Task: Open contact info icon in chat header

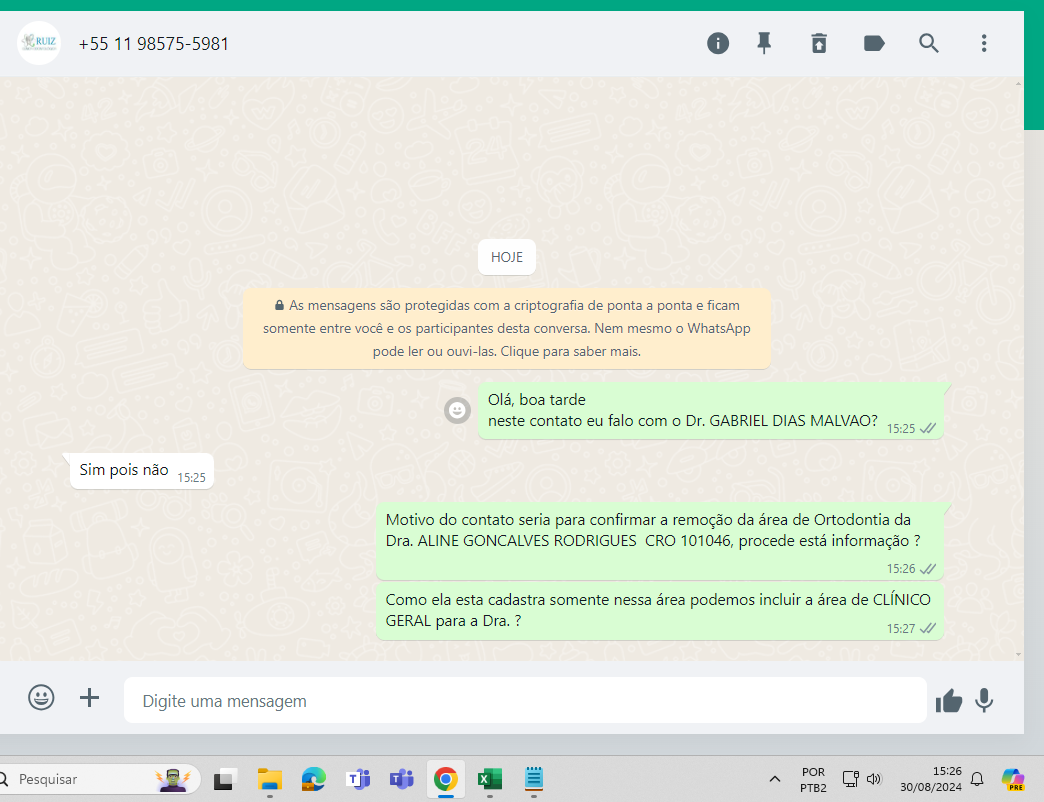Action: 718,43
